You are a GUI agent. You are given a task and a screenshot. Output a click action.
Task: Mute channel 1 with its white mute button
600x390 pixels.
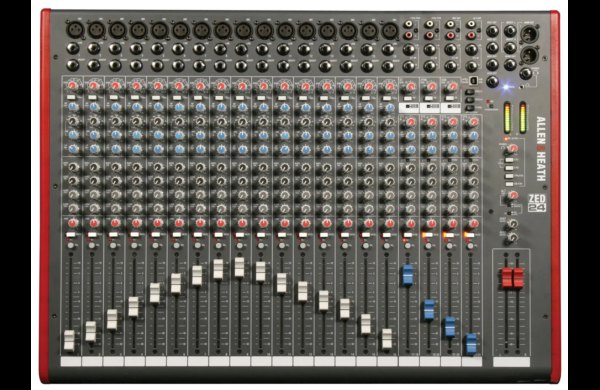[x=70, y=235]
